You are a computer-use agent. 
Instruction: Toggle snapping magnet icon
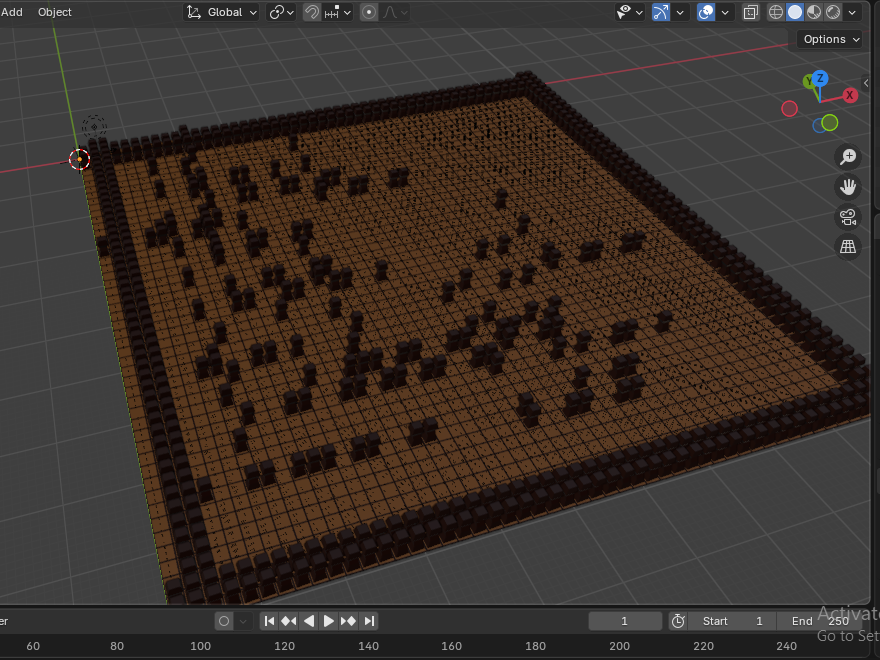point(312,12)
